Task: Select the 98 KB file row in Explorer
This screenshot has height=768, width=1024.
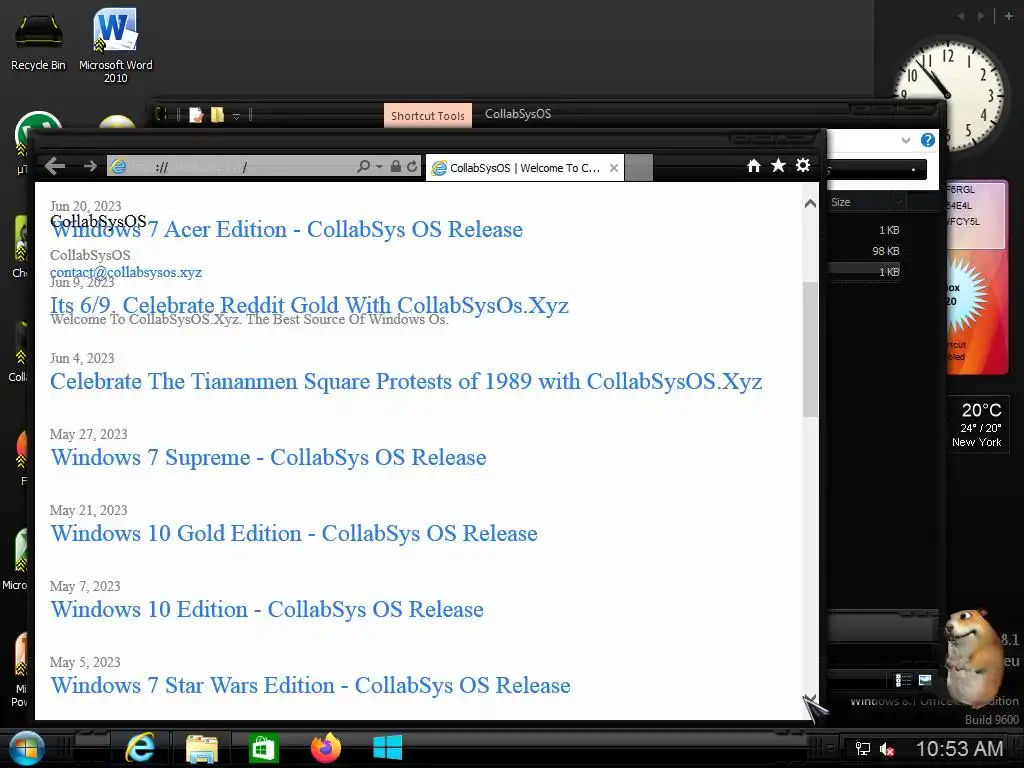Action: point(864,251)
